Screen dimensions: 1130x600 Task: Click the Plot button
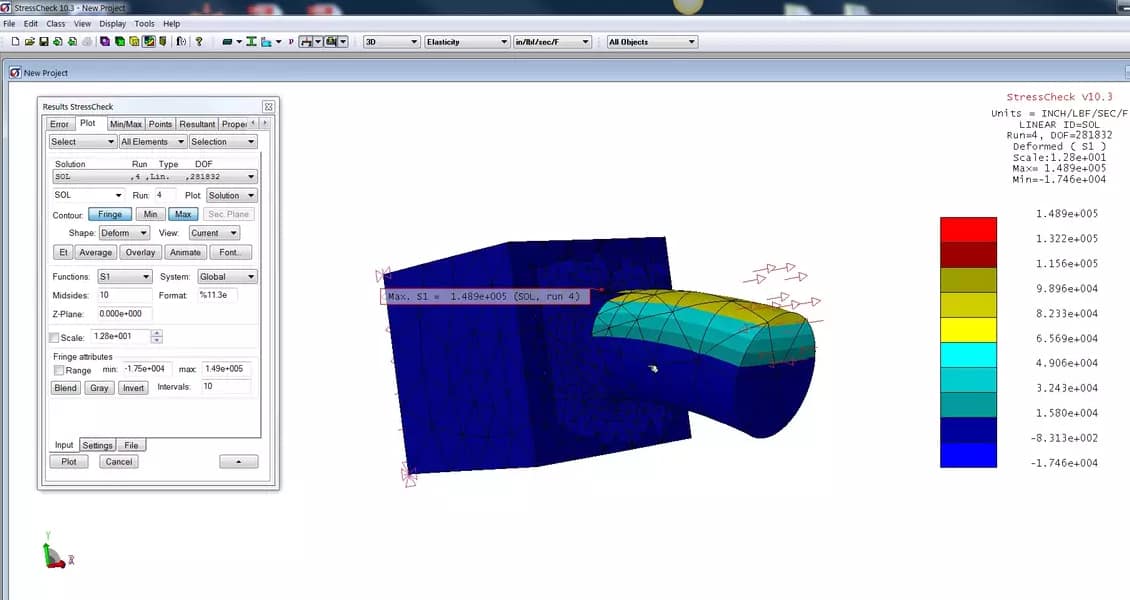[x=68, y=461]
